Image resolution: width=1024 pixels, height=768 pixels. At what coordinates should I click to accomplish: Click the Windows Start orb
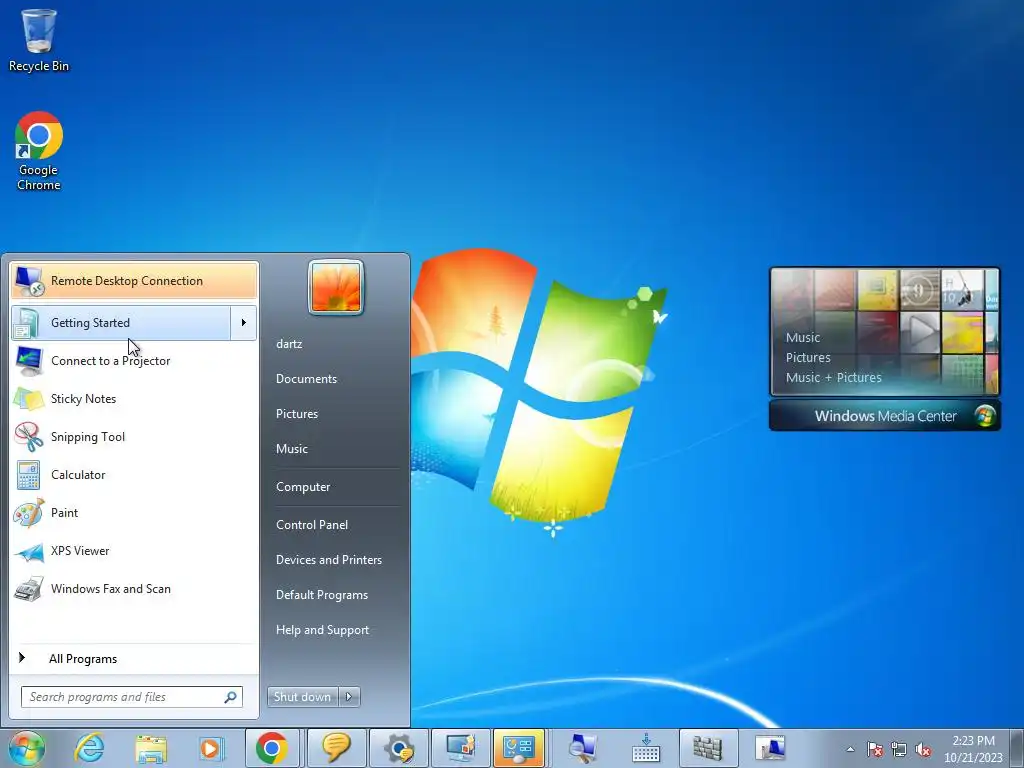27,748
